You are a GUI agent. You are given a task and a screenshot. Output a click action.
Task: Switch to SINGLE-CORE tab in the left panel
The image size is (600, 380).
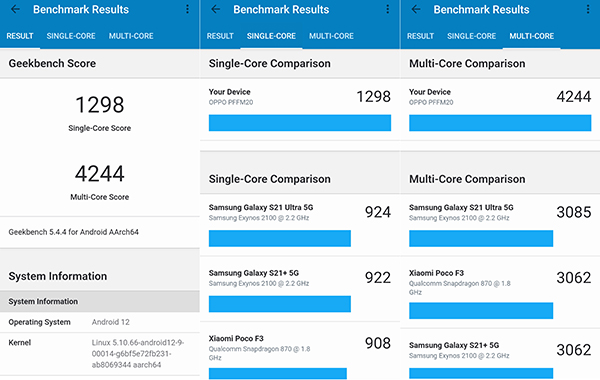click(71, 36)
